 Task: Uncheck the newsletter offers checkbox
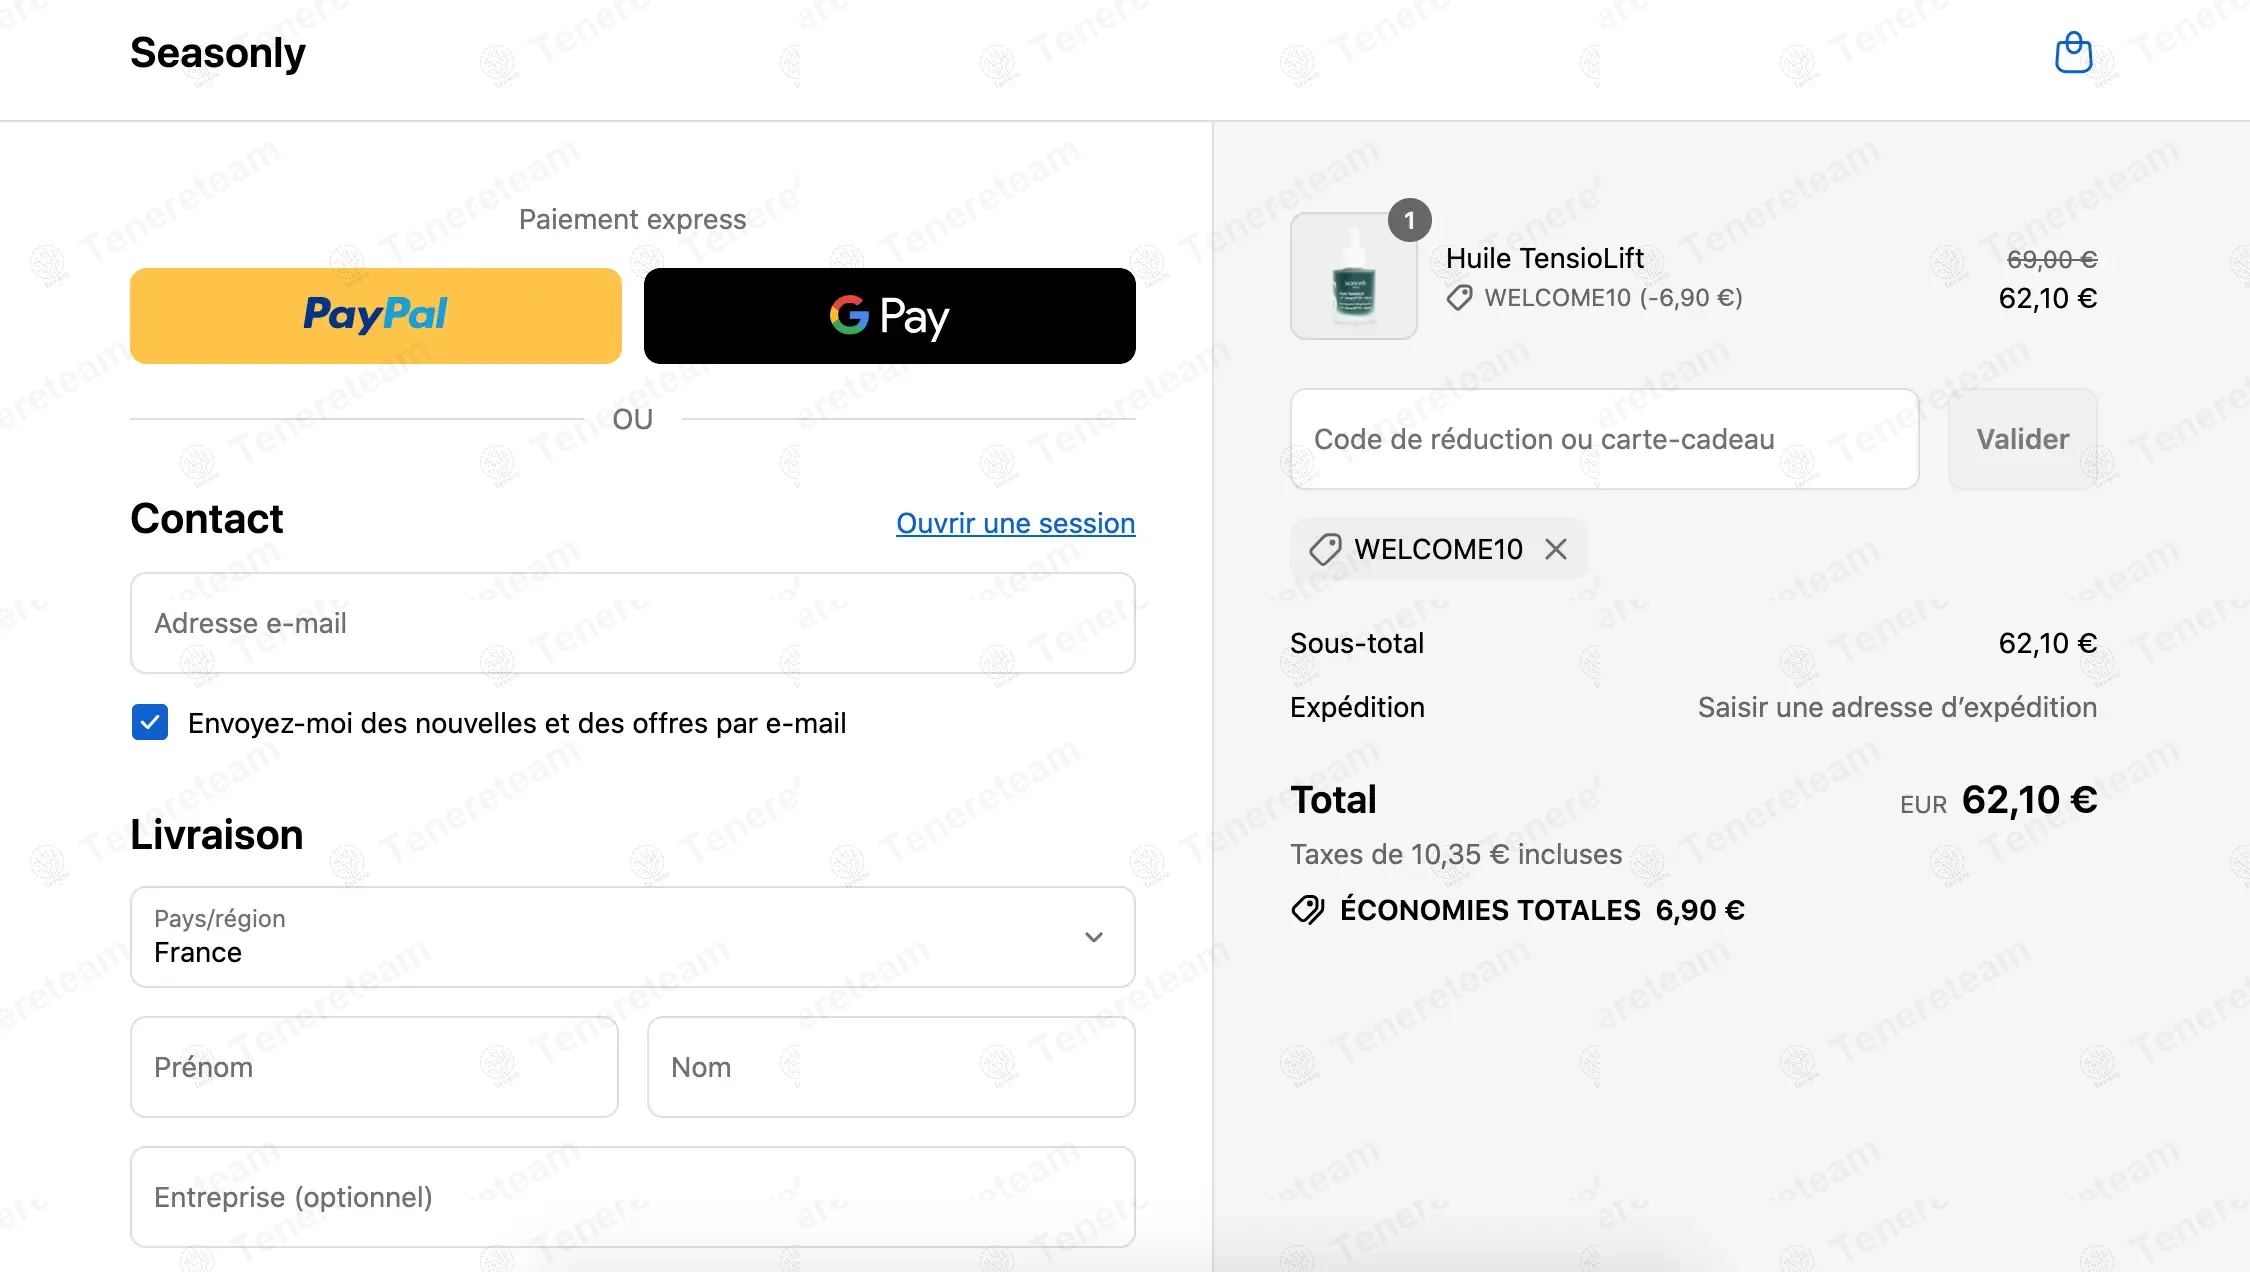[150, 722]
